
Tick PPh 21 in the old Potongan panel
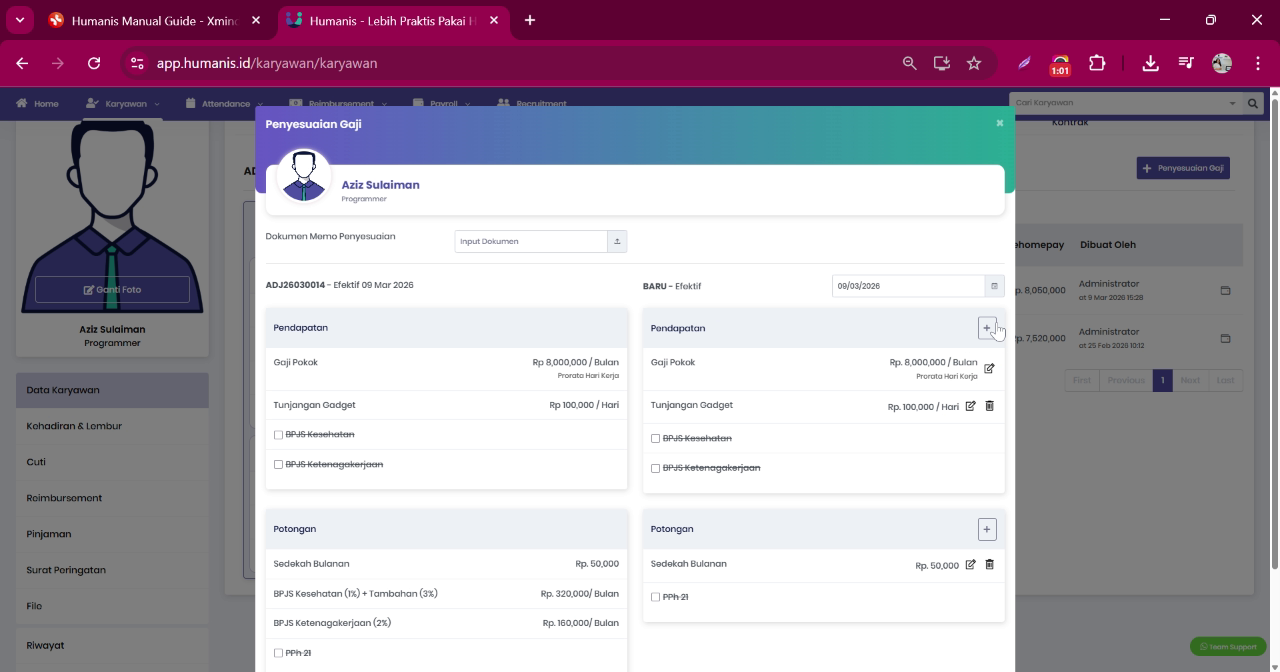(278, 653)
